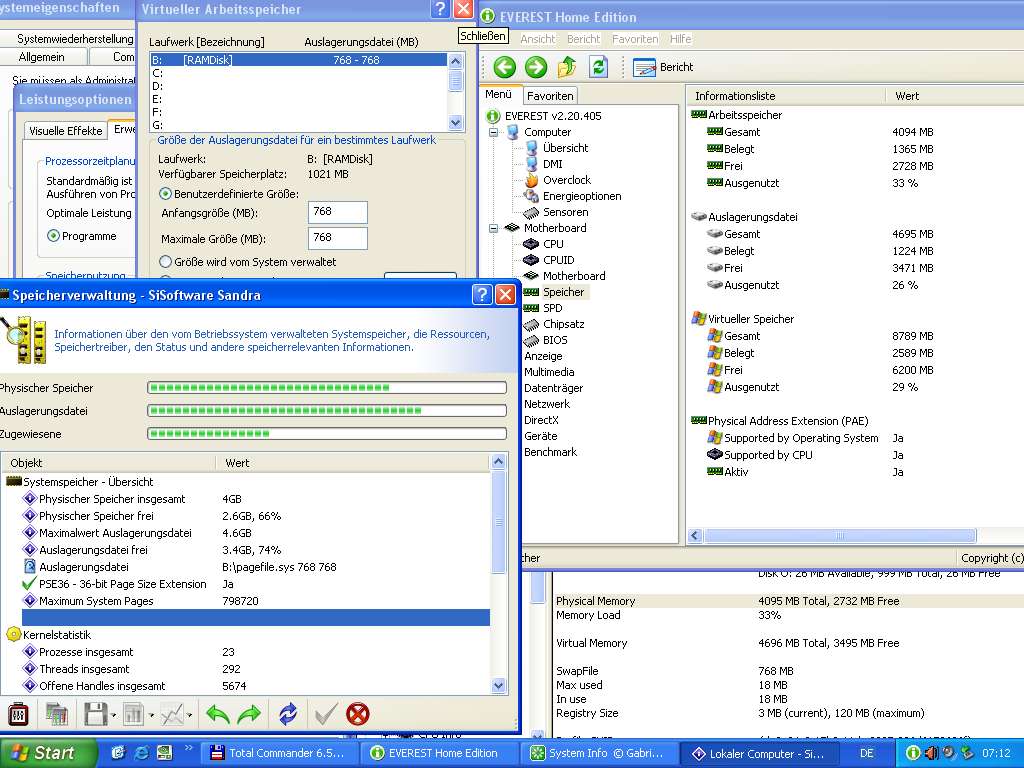Select Übersicht in EVEREST tree

(x=565, y=148)
